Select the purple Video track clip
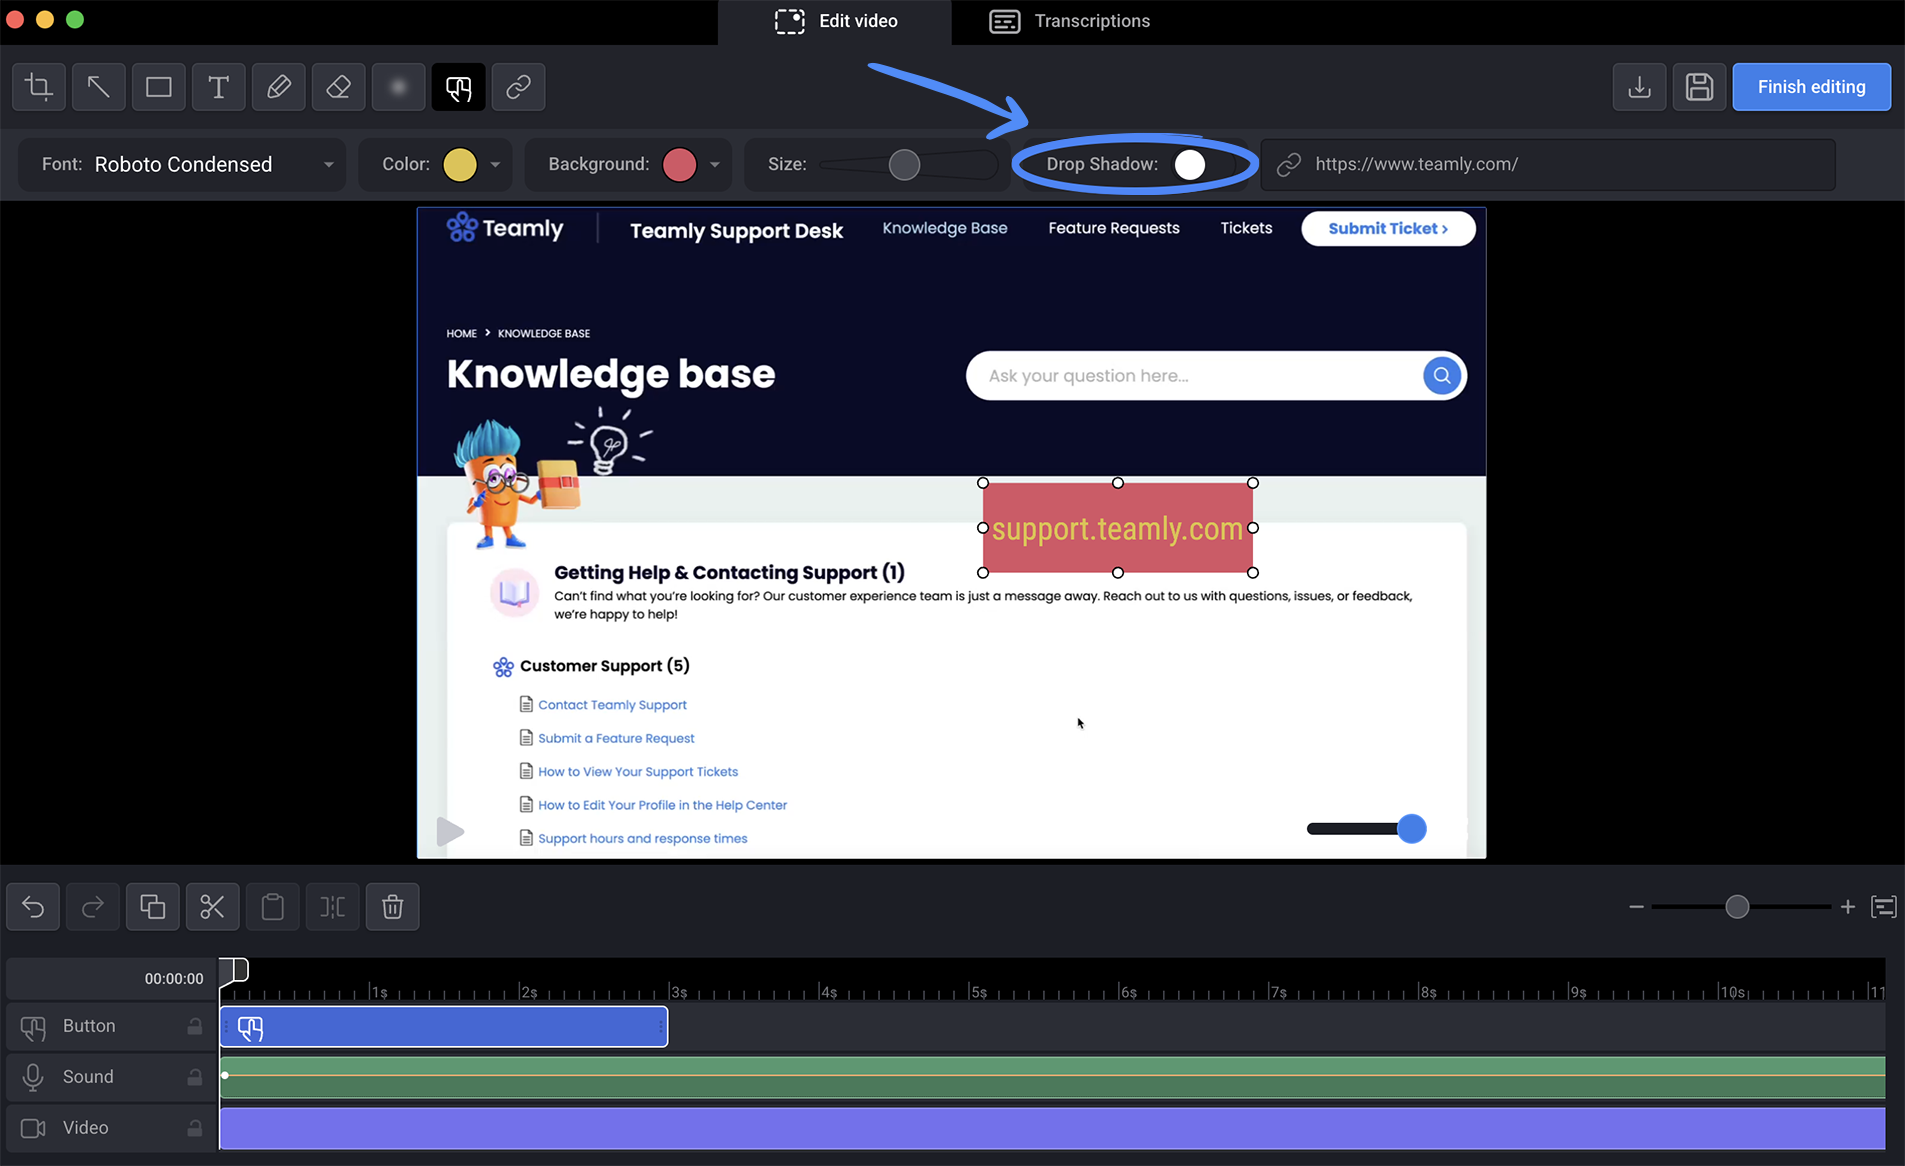Image resolution: width=1905 pixels, height=1166 pixels. coord(1052,1128)
